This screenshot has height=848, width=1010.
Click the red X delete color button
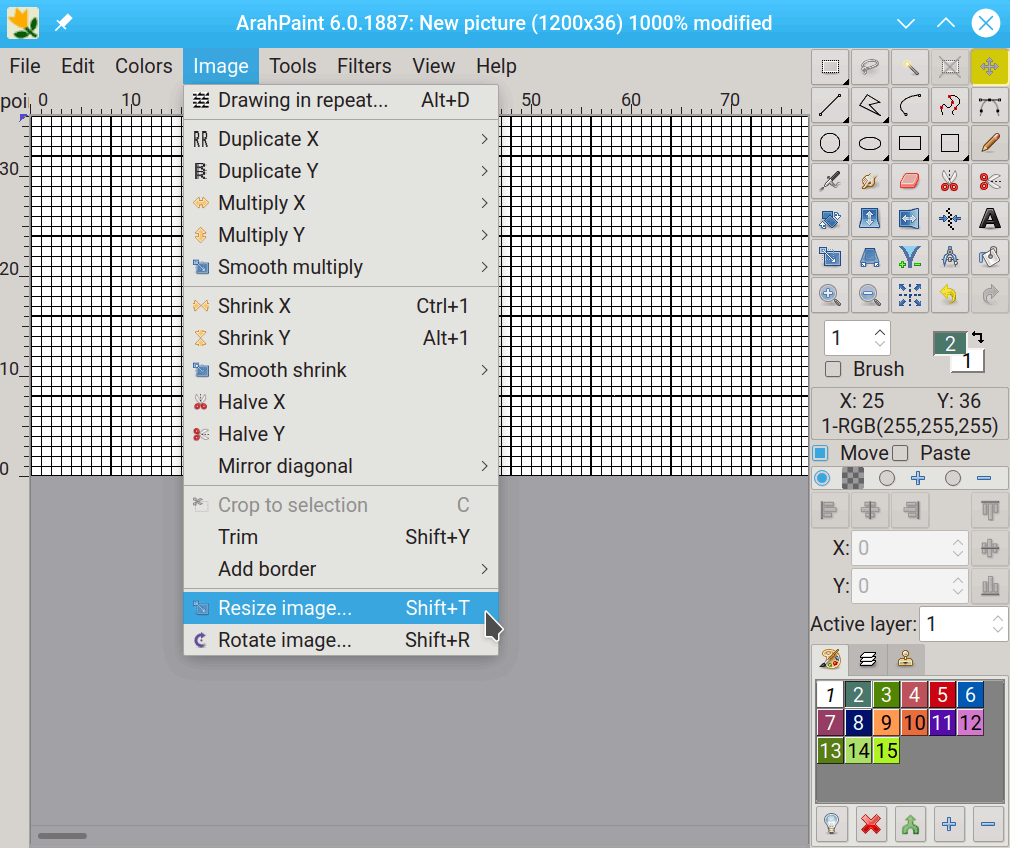(871, 824)
